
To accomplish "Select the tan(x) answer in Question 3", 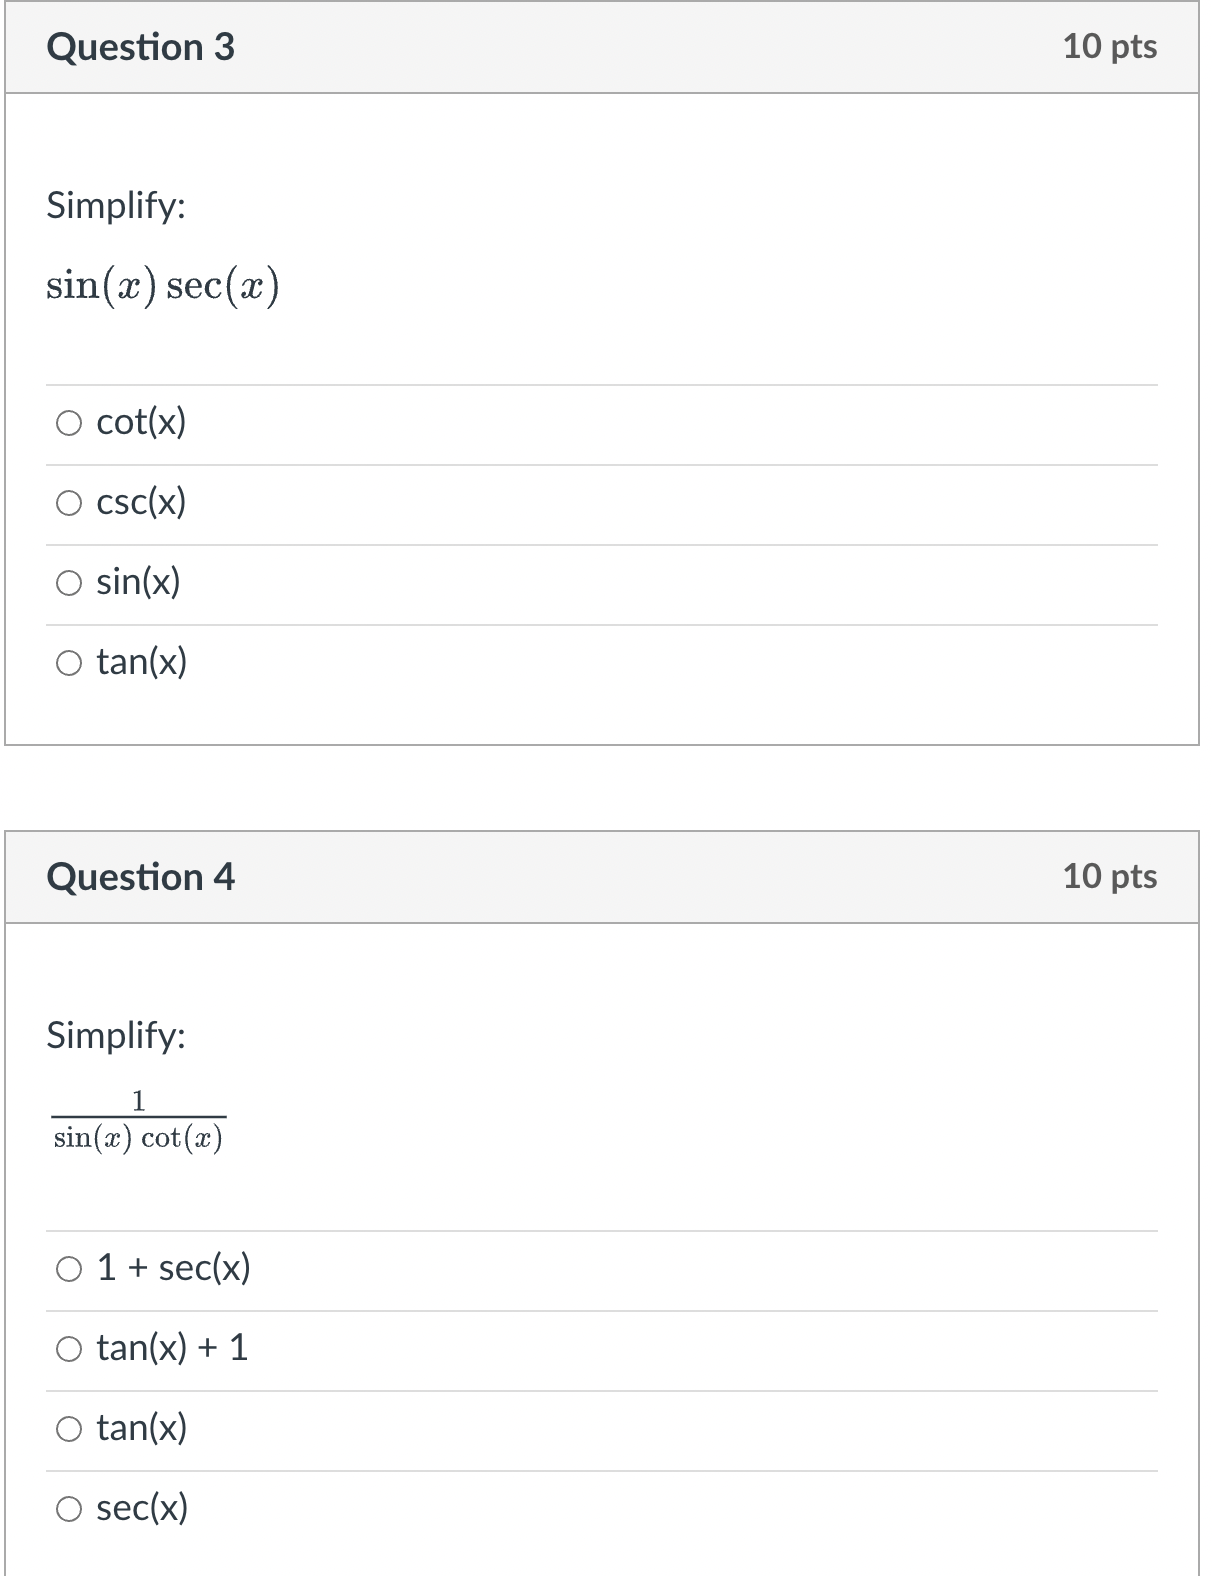I will point(70,661).
